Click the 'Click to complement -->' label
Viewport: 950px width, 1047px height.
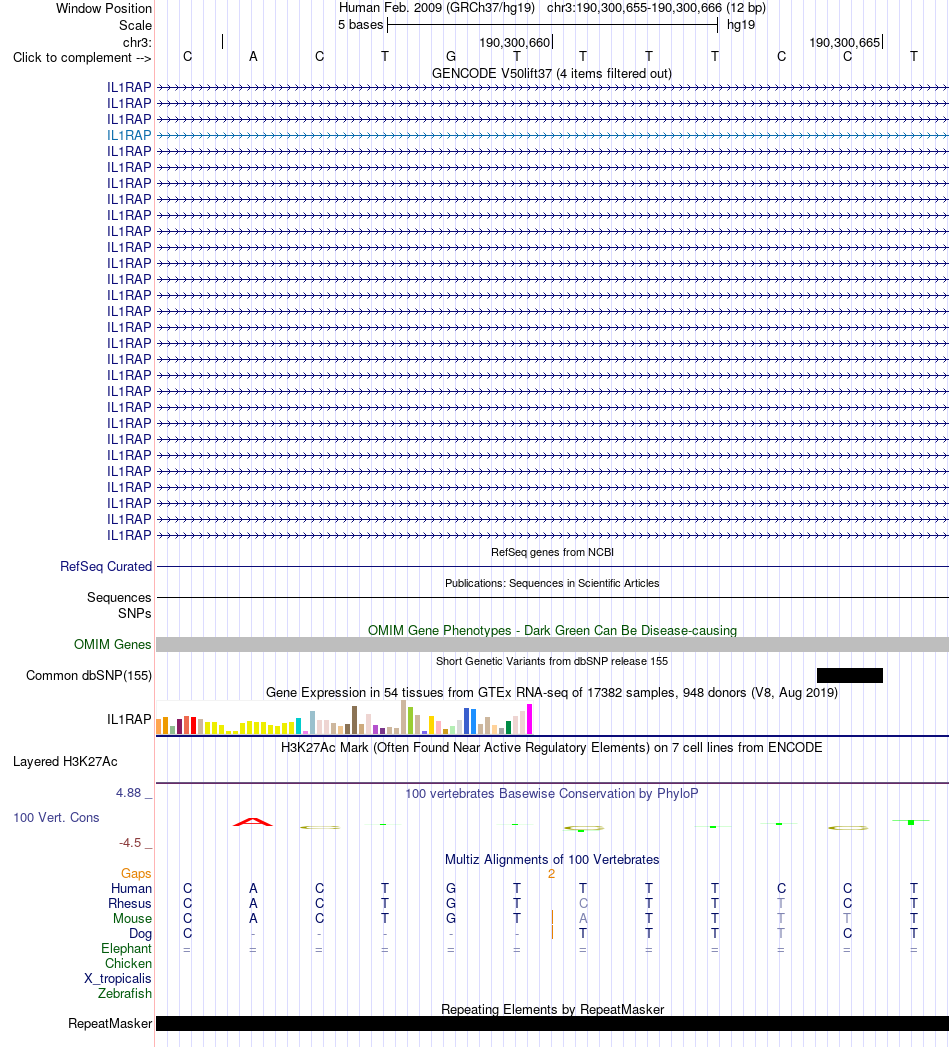82,57
